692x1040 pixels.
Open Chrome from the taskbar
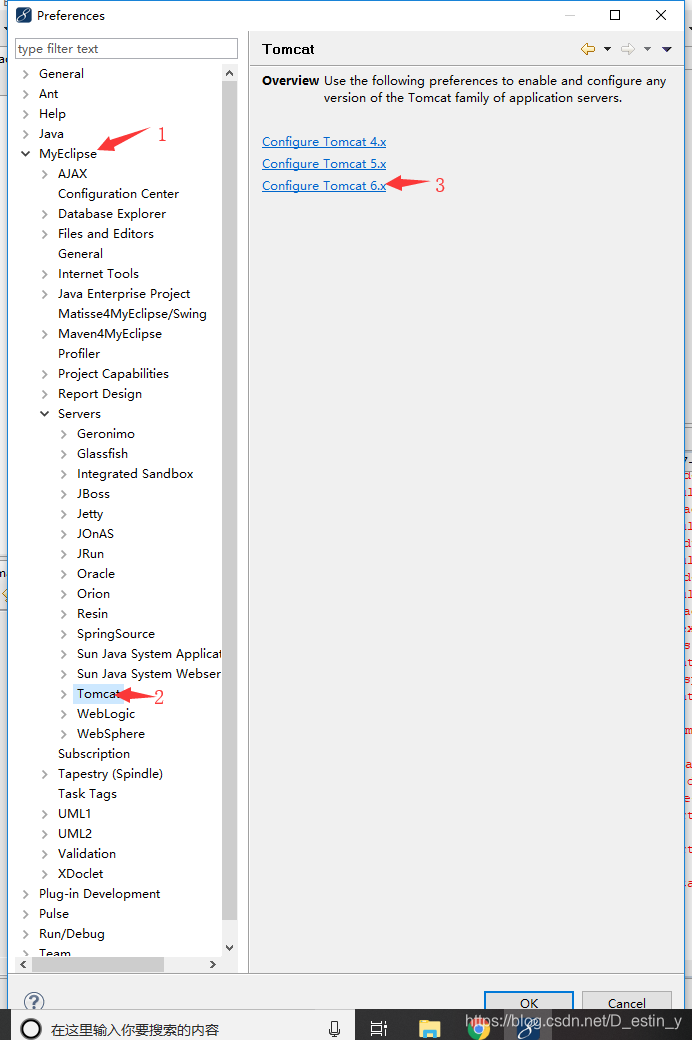coord(478,1029)
